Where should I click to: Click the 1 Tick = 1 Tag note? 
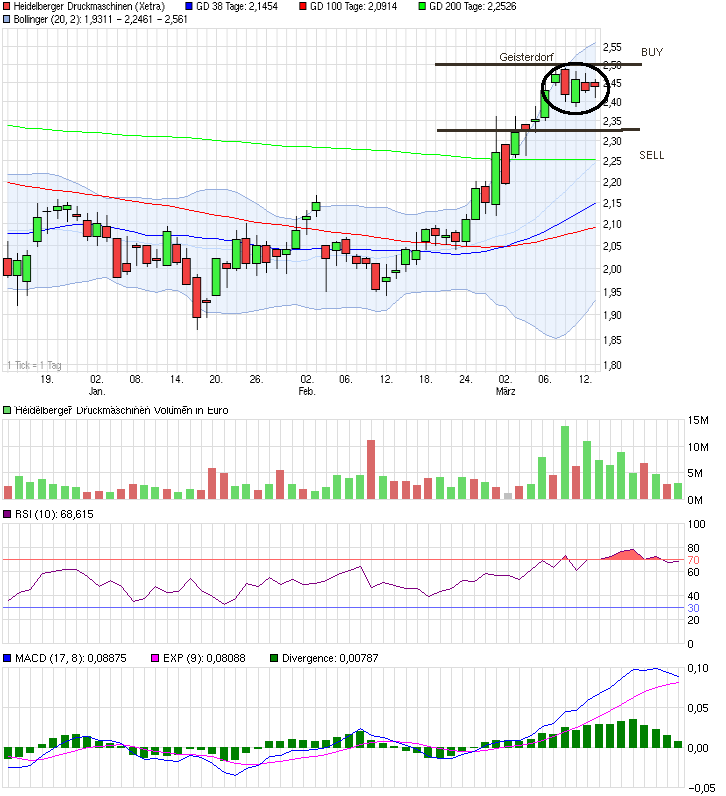tap(34, 365)
